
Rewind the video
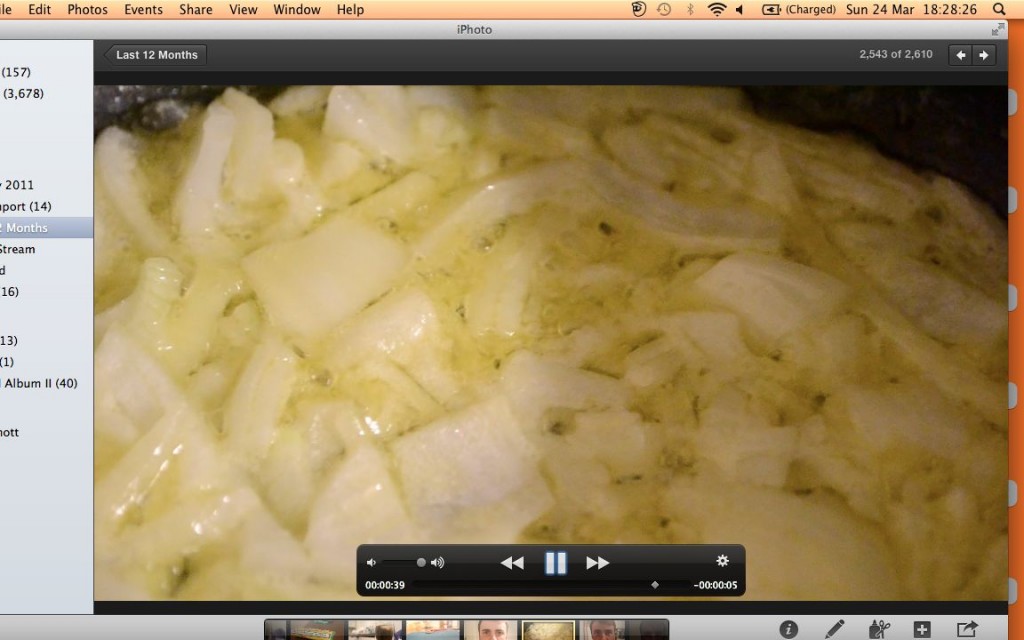point(512,562)
